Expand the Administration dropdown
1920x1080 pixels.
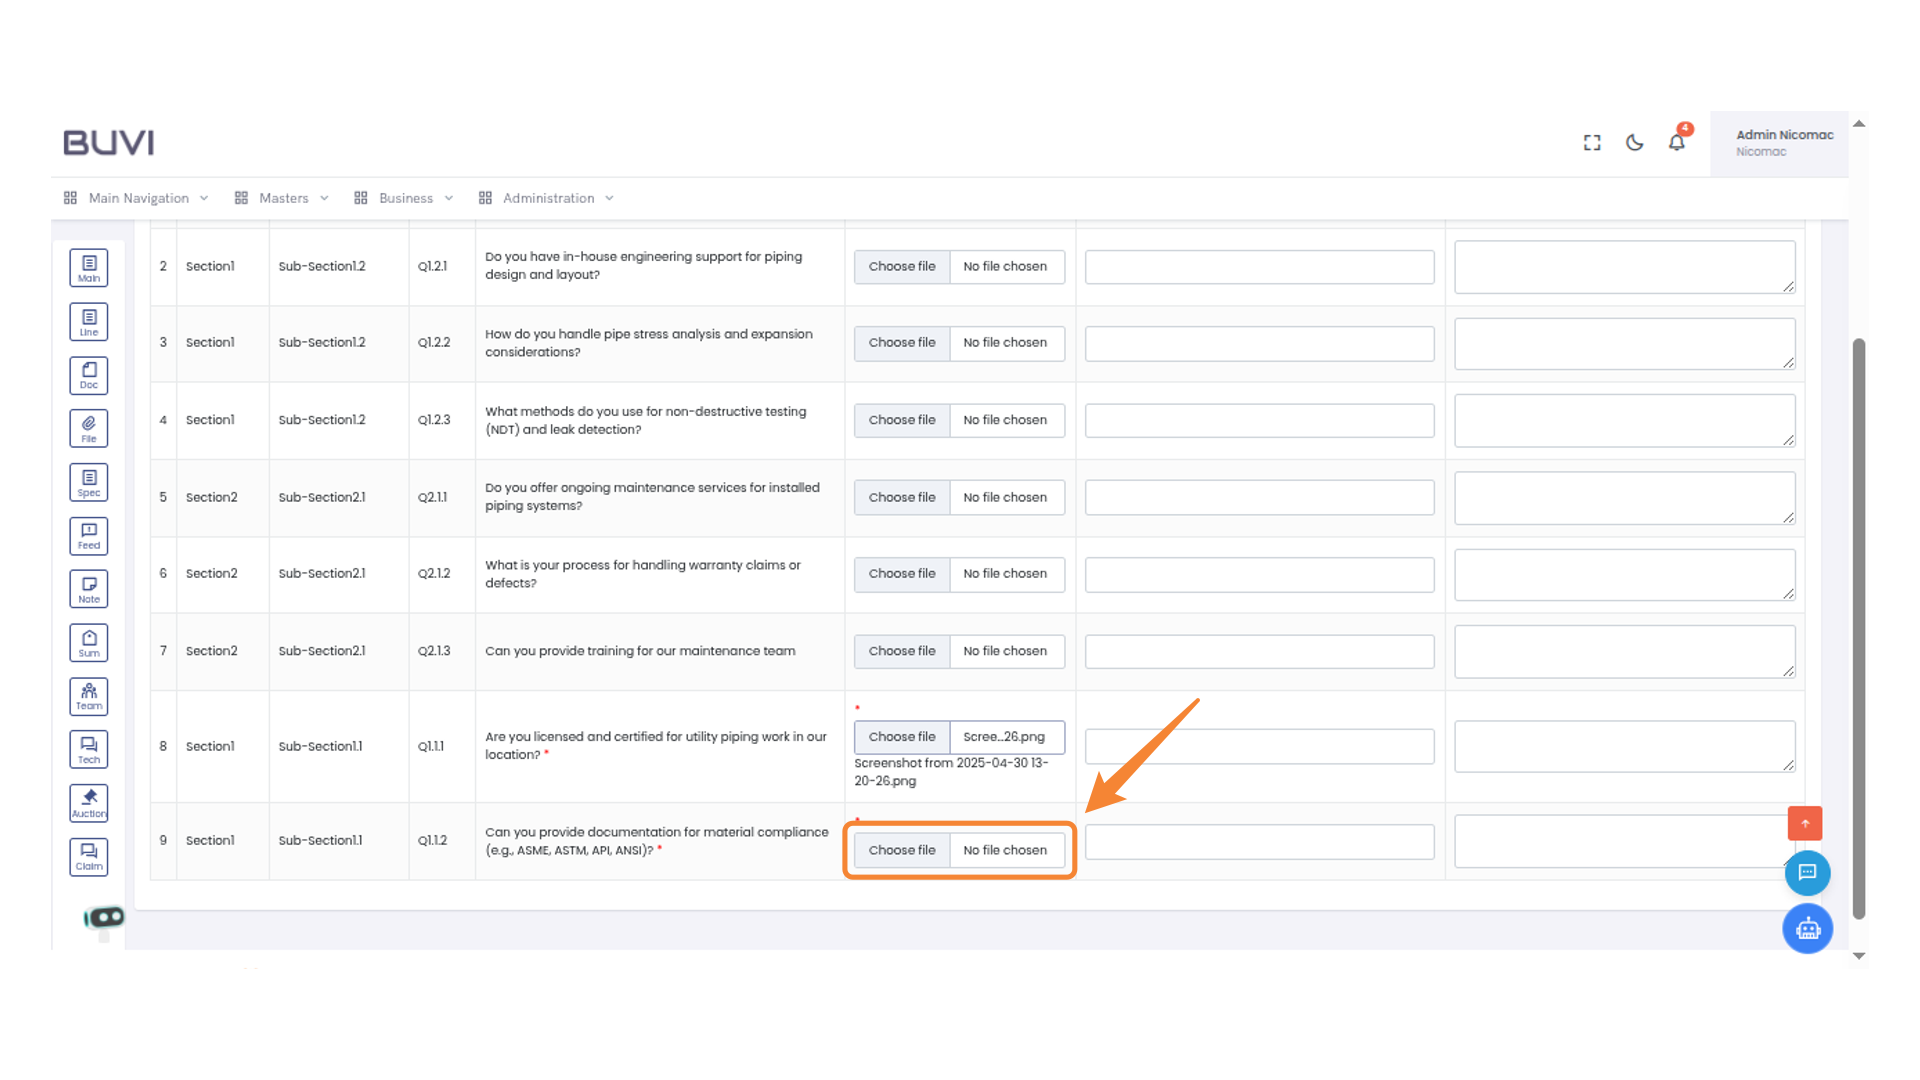pyautogui.click(x=548, y=198)
